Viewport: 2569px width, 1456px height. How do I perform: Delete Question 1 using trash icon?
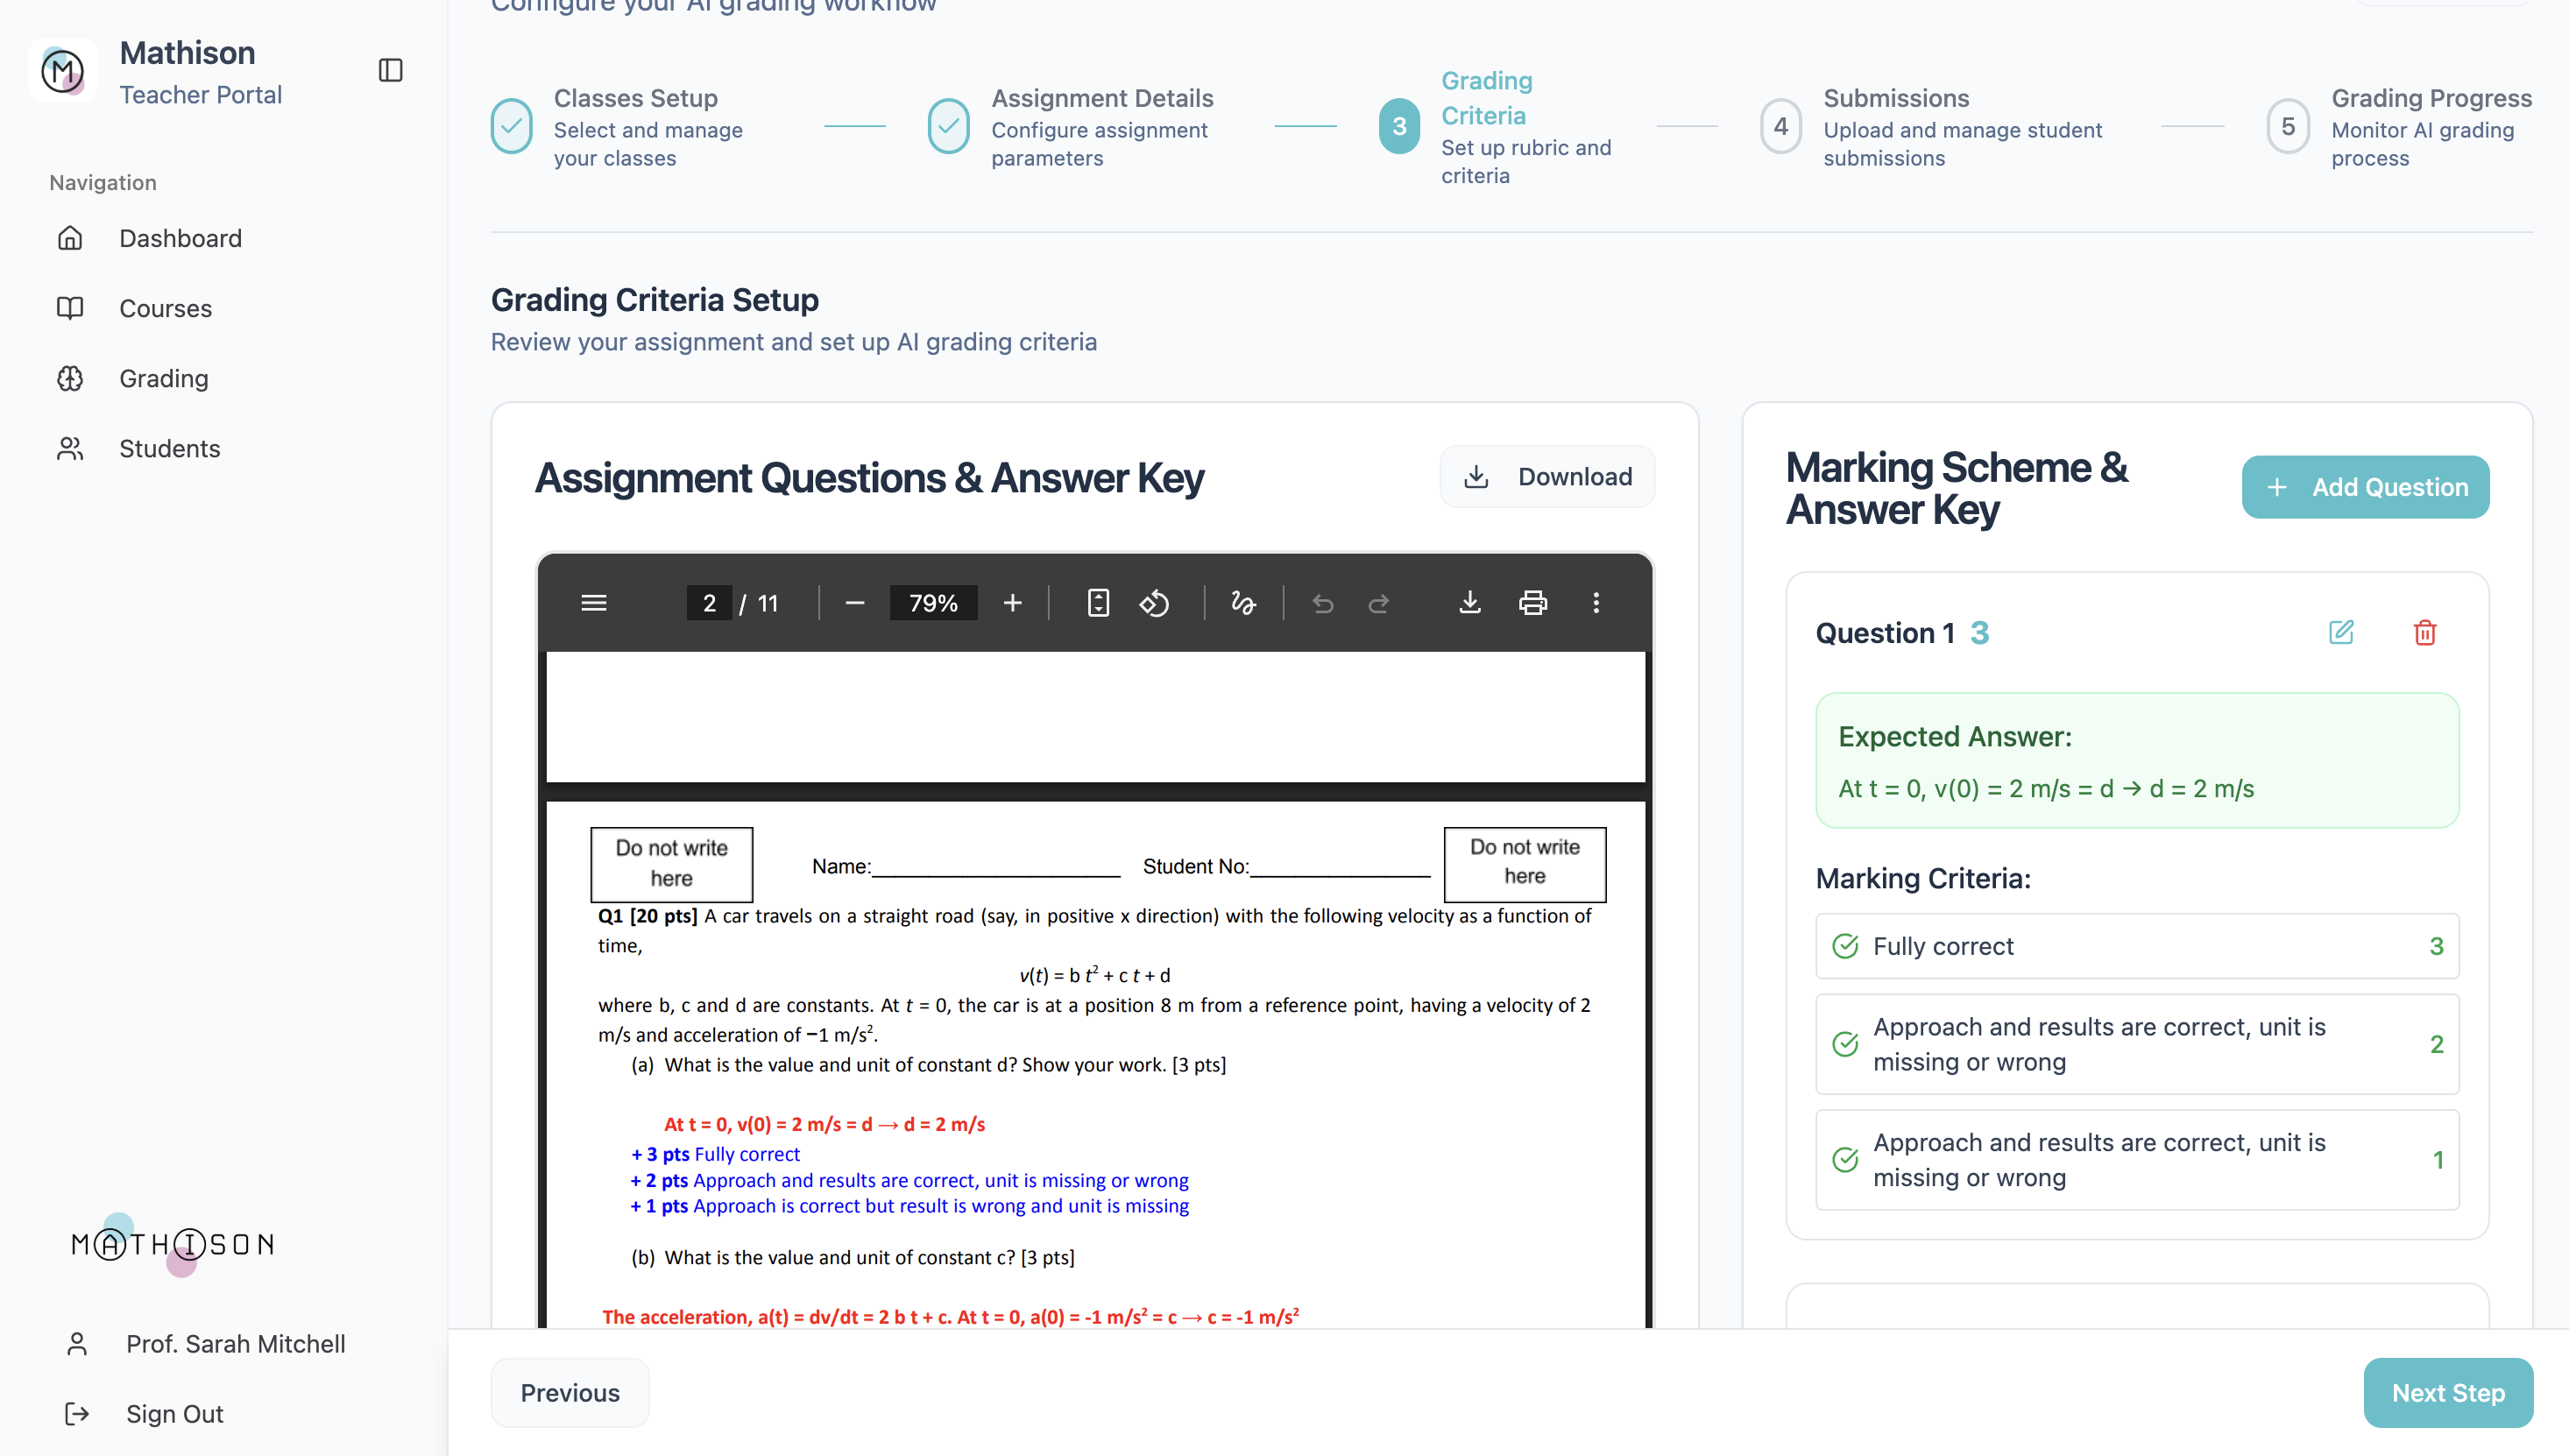tap(2424, 632)
